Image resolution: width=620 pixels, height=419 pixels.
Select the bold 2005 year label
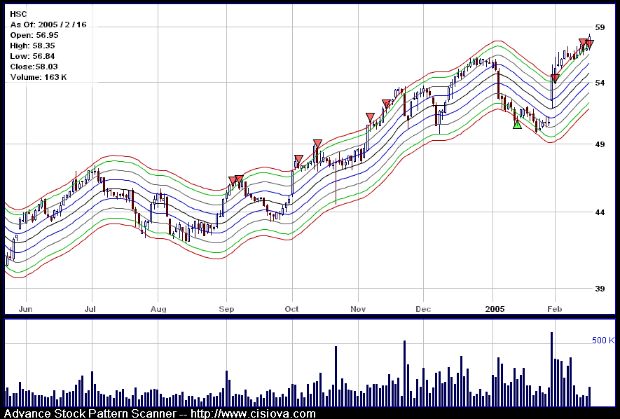[495, 309]
